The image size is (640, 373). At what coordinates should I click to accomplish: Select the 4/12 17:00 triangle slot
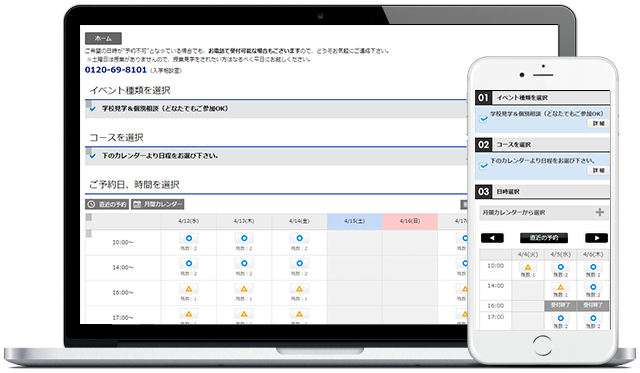pyautogui.click(x=189, y=314)
